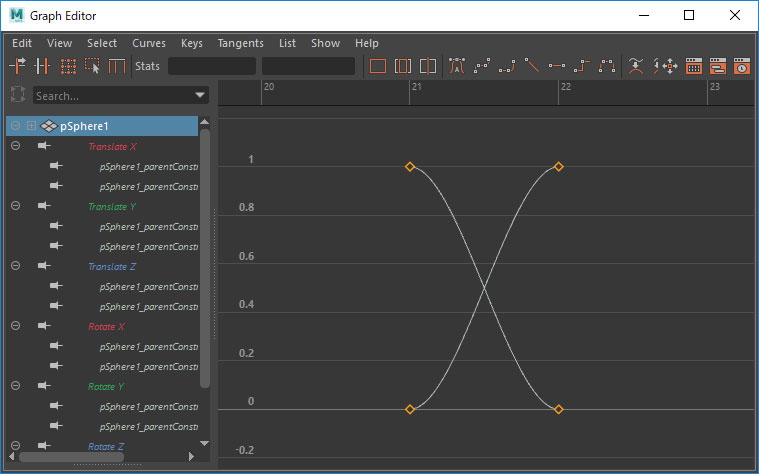Image resolution: width=759 pixels, height=474 pixels.
Task: Collapse the Translate Z channel
Action: pyautogui.click(x=15, y=265)
